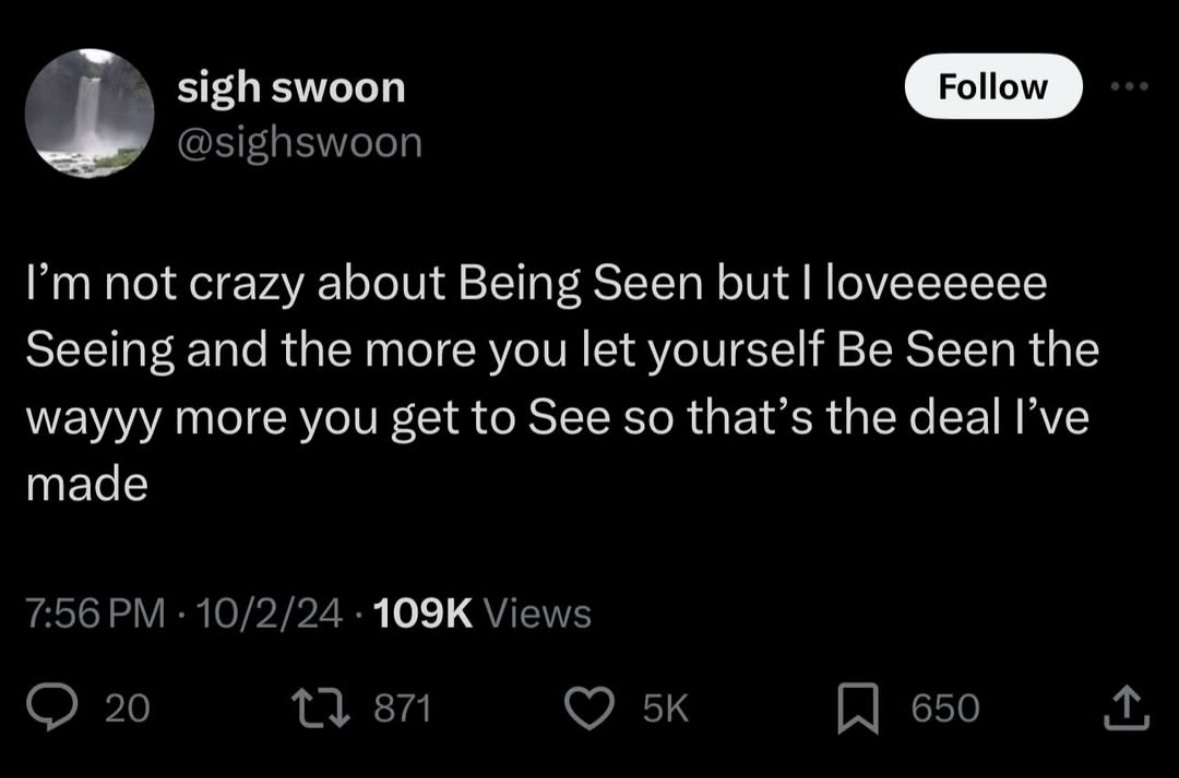Follow the sigh swoon account
The image size is (1179, 778).
tap(992, 87)
